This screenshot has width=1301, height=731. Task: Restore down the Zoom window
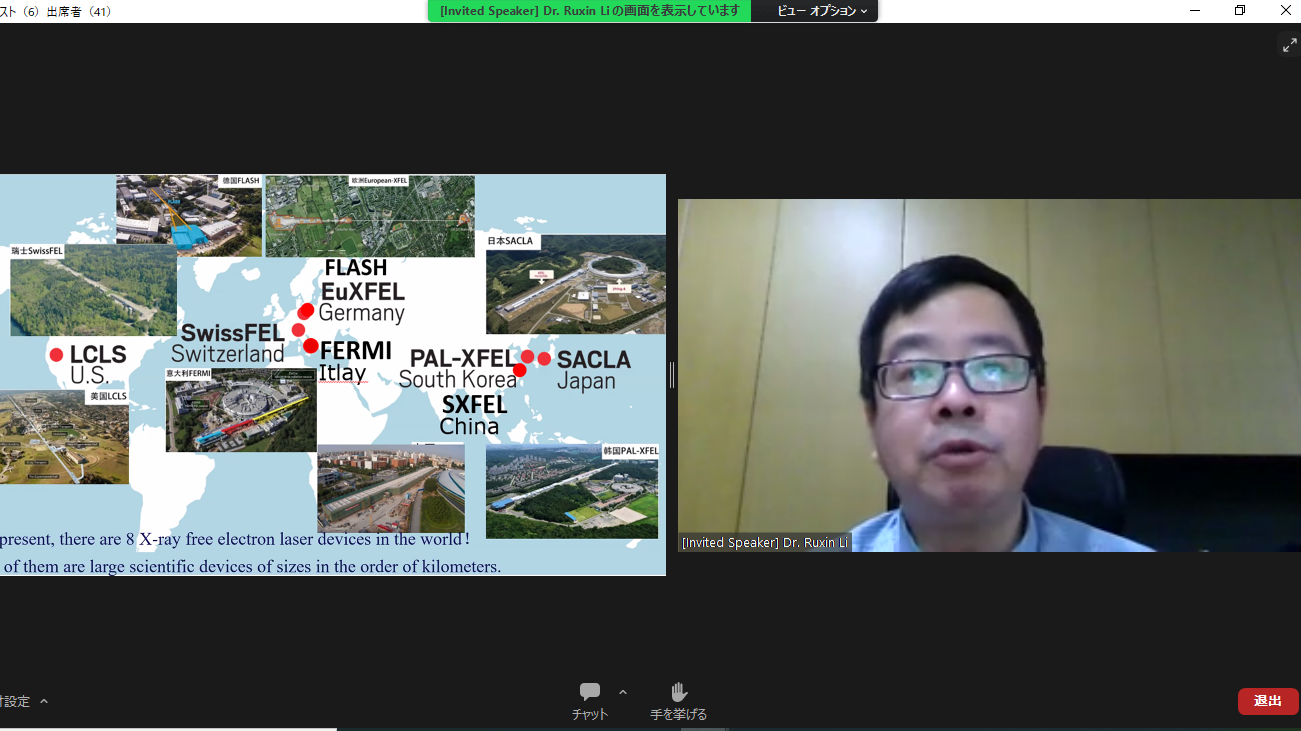coord(1240,11)
